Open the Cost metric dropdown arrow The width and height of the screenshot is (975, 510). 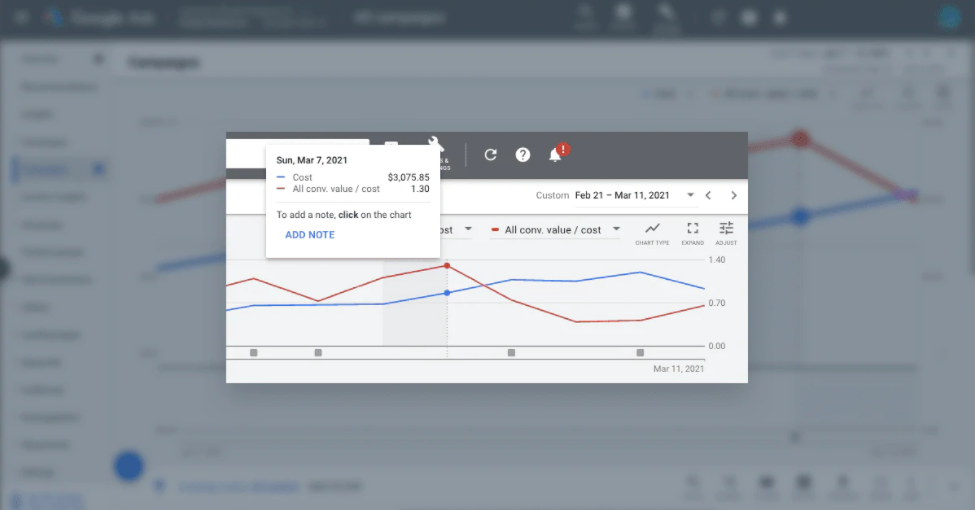click(x=467, y=230)
